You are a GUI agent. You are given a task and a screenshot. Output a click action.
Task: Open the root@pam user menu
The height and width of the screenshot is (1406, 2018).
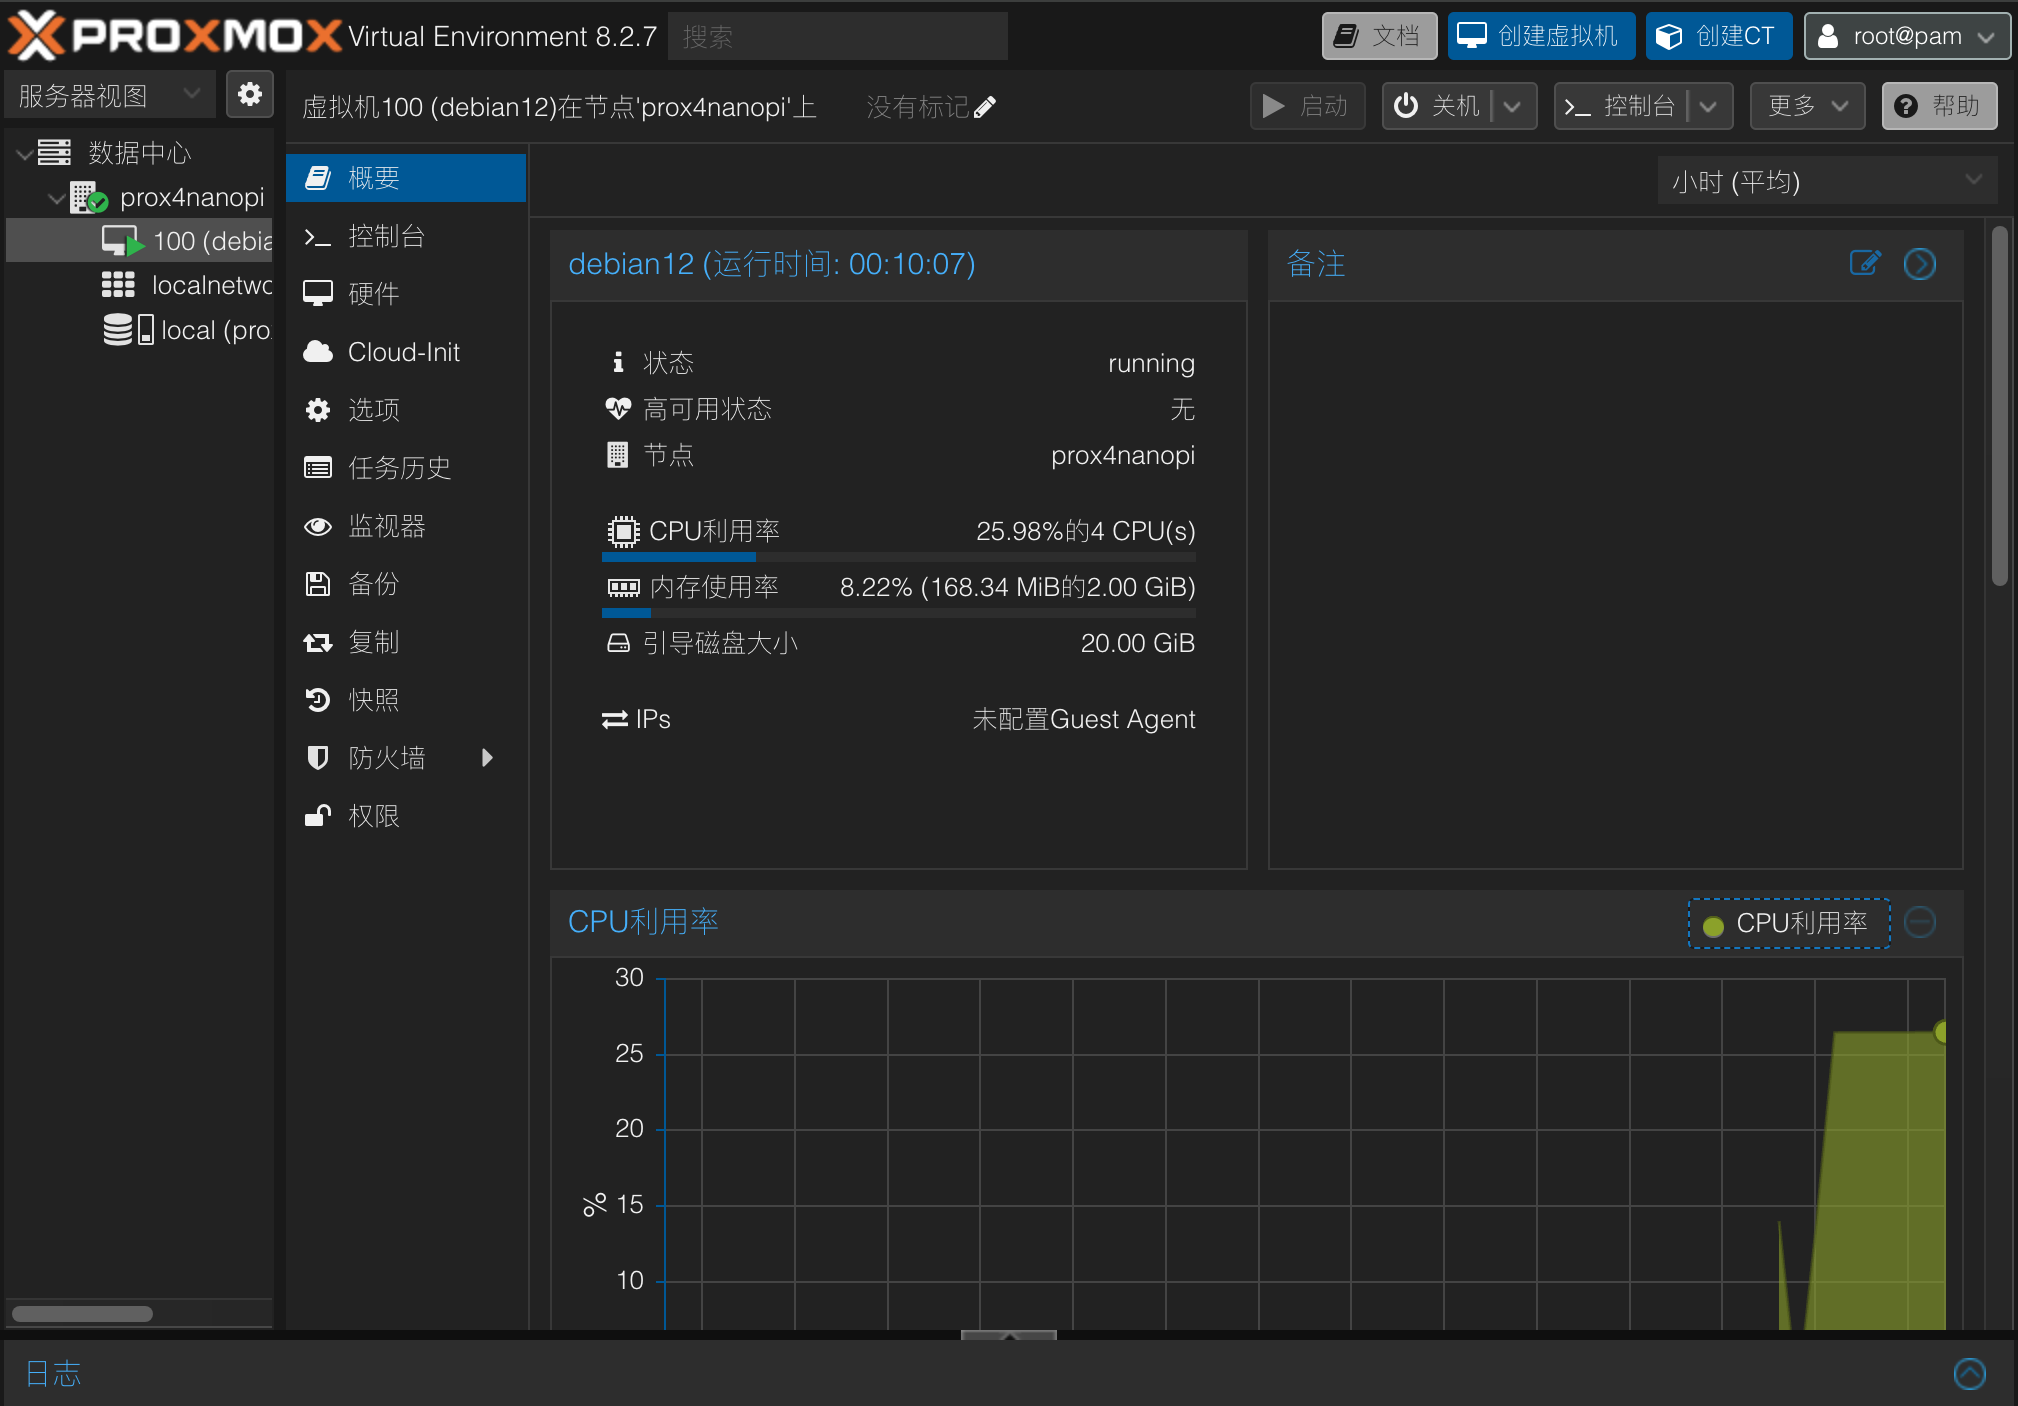pyautogui.click(x=1907, y=36)
